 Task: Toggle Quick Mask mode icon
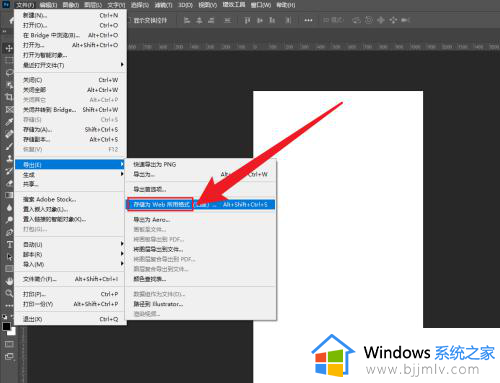point(9,344)
